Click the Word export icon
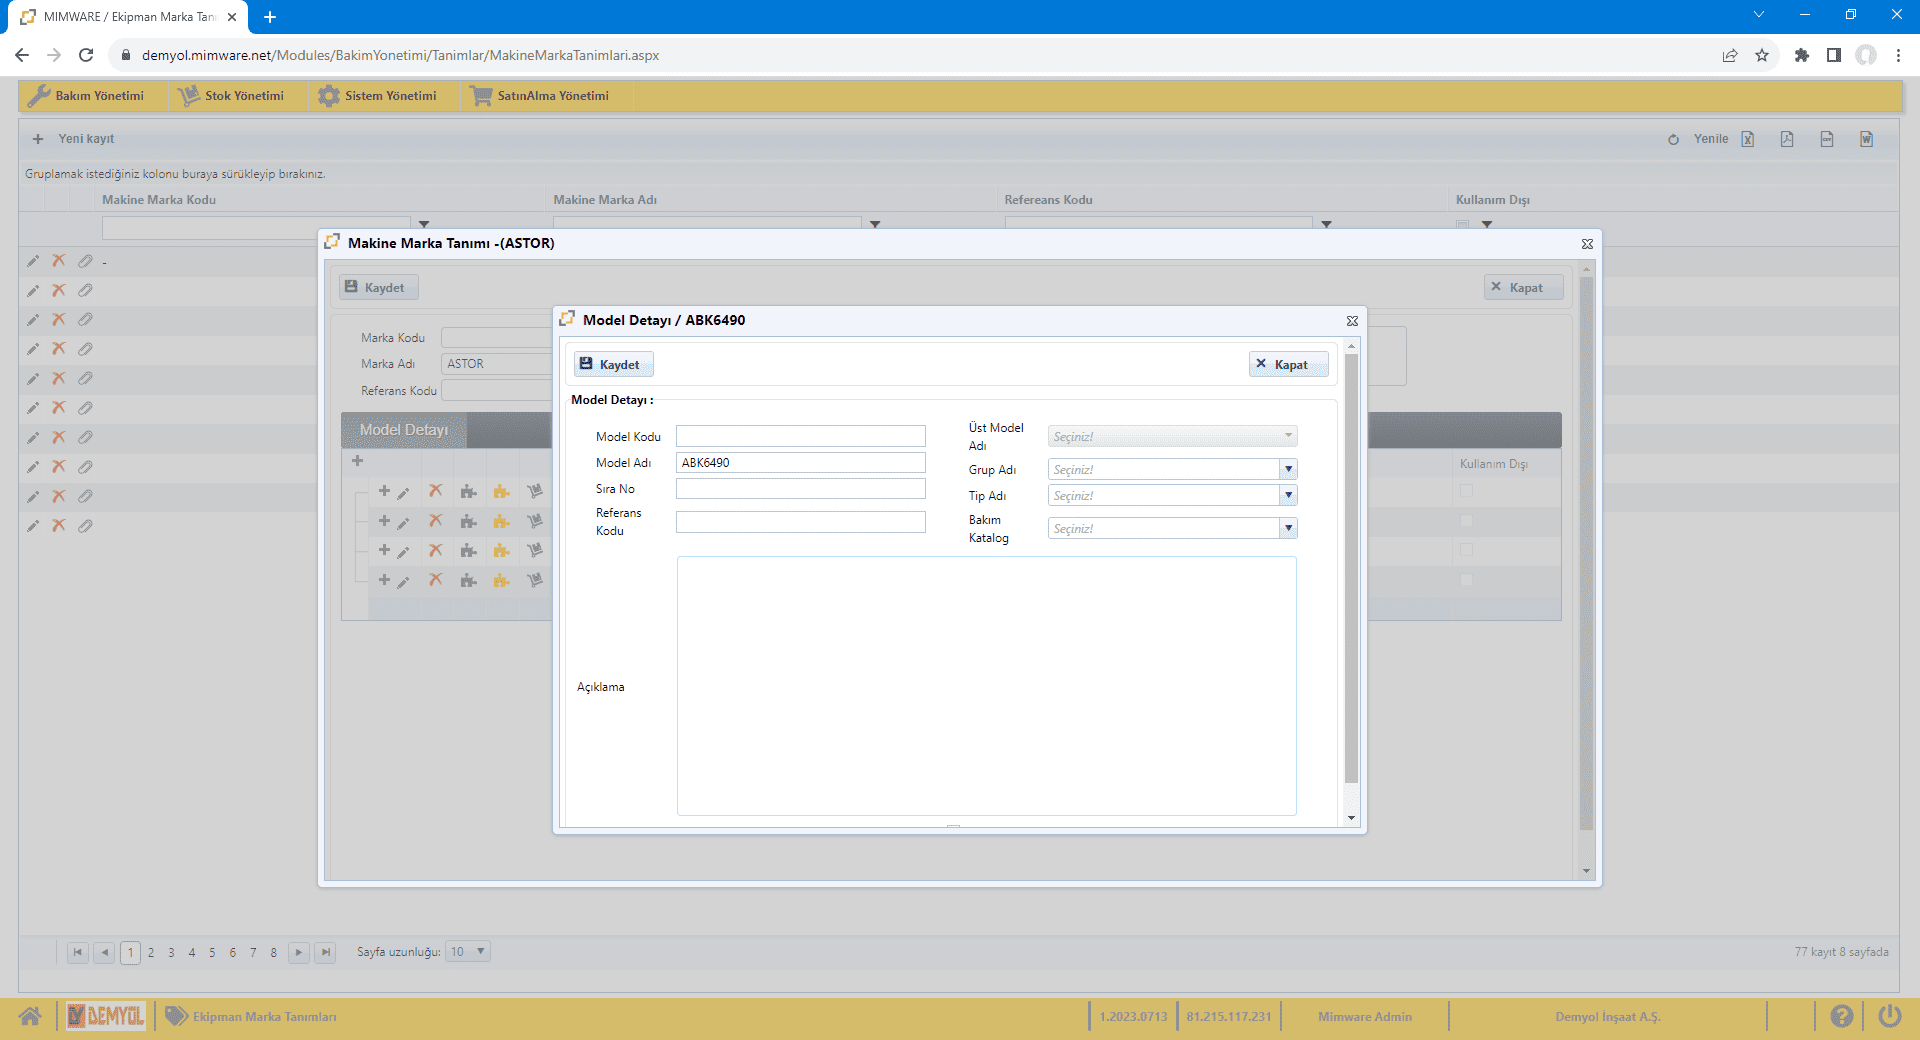1920x1040 pixels. click(x=1866, y=139)
